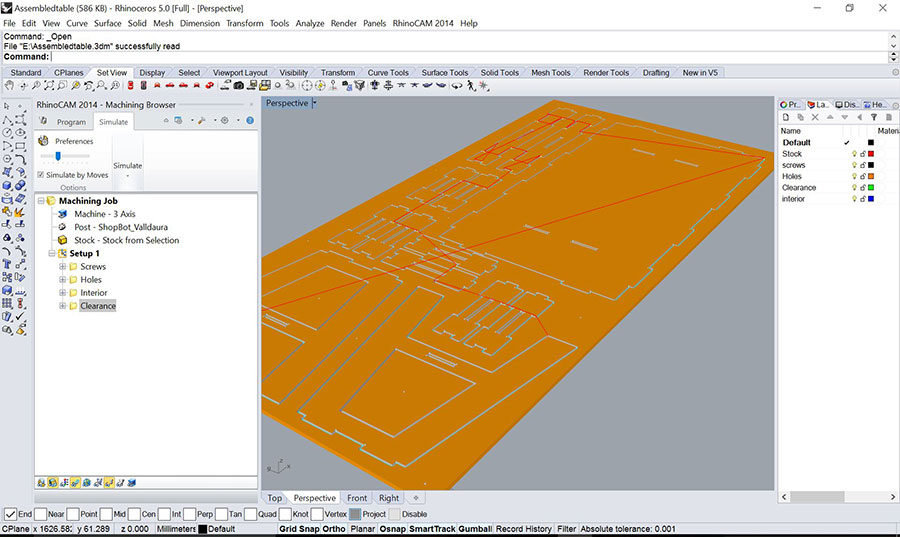Toggle Ortho in status bar
This screenshot has height=537, width=900.
[x=333, y=529]
